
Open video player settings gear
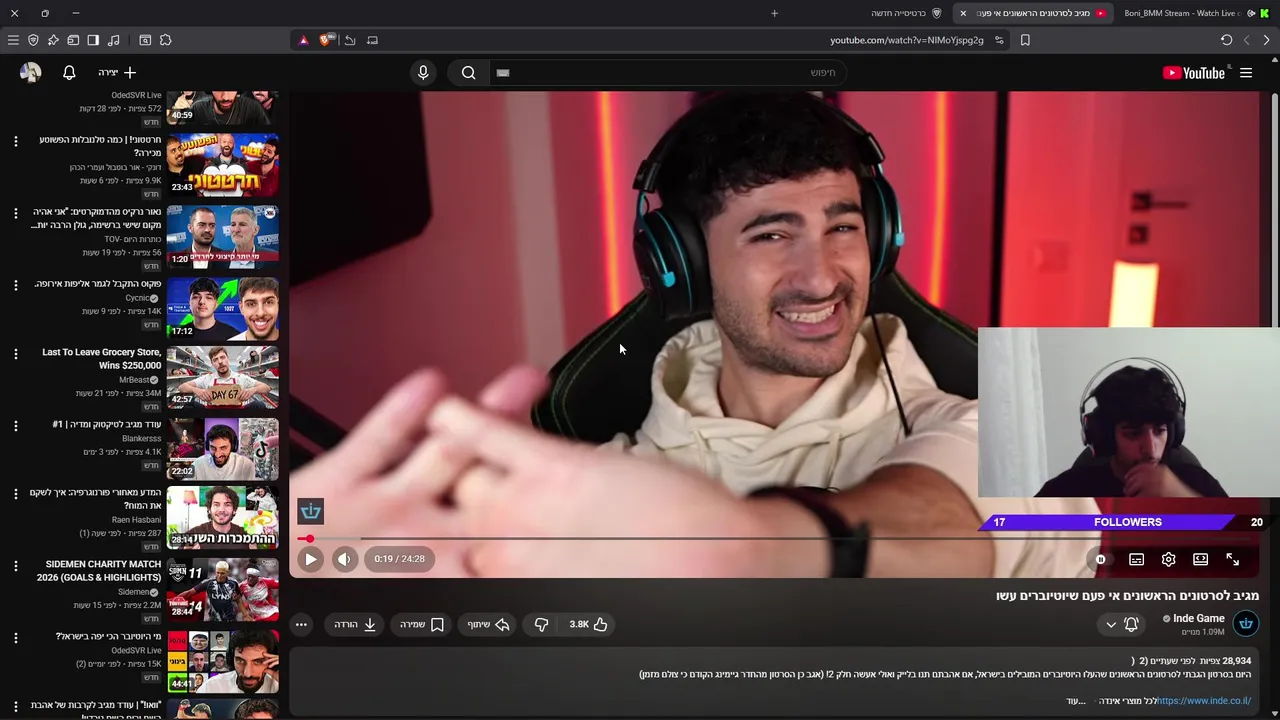pos(1168,560)
